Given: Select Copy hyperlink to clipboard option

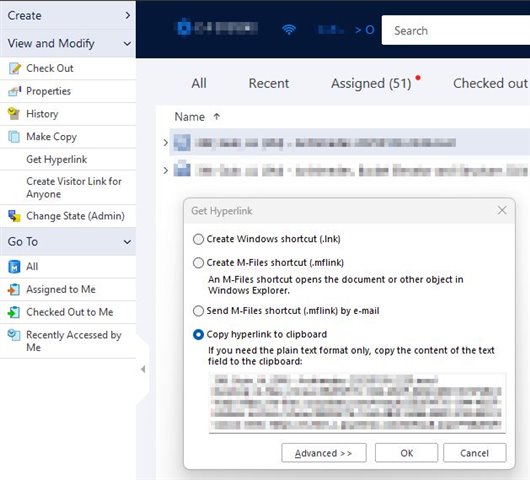Looking at the screenshot, I should coord(198,335).
